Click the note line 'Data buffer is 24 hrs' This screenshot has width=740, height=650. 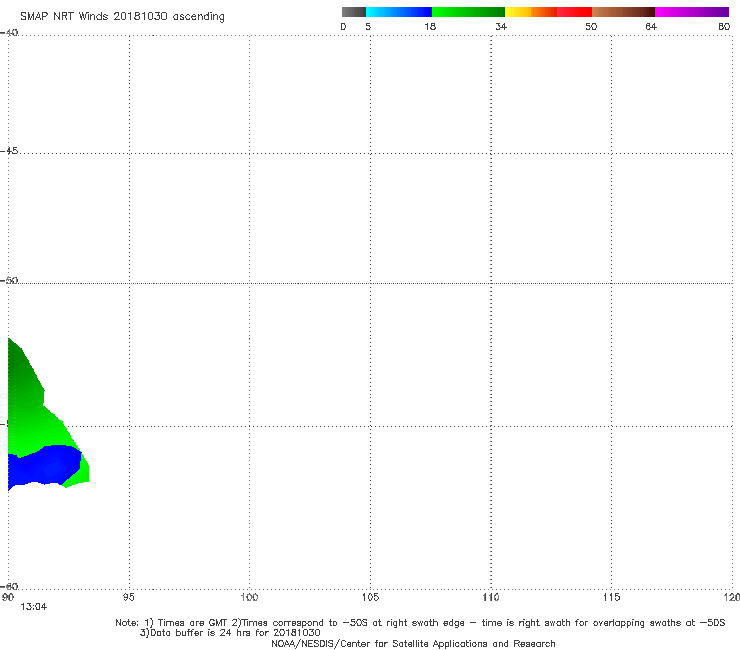[x=230, y=633]
